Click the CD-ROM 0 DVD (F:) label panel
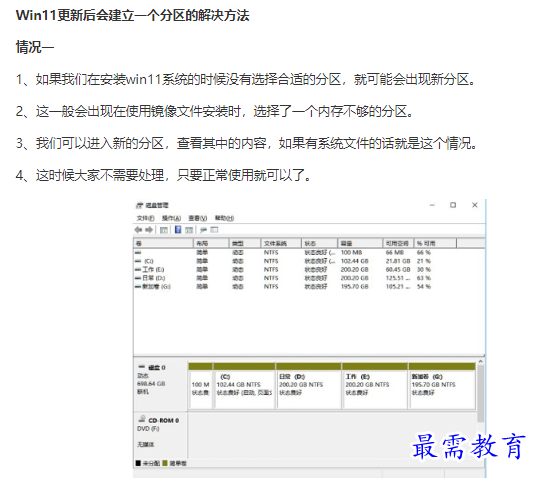Image resolution: width=534 pixels, height=478 pixels. 161,435
